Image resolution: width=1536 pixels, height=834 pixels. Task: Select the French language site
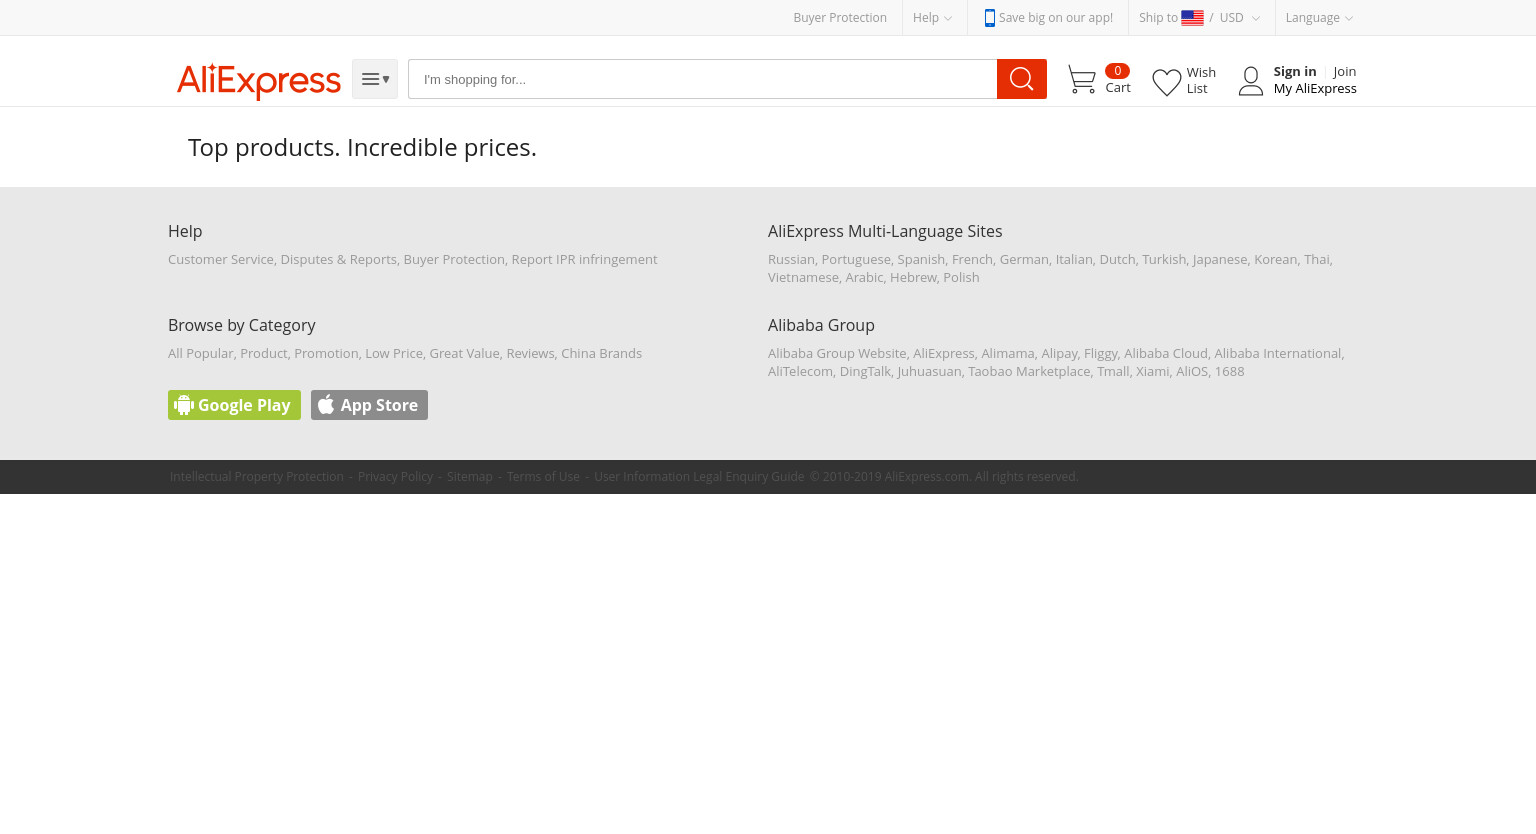[x=972, y=259]
